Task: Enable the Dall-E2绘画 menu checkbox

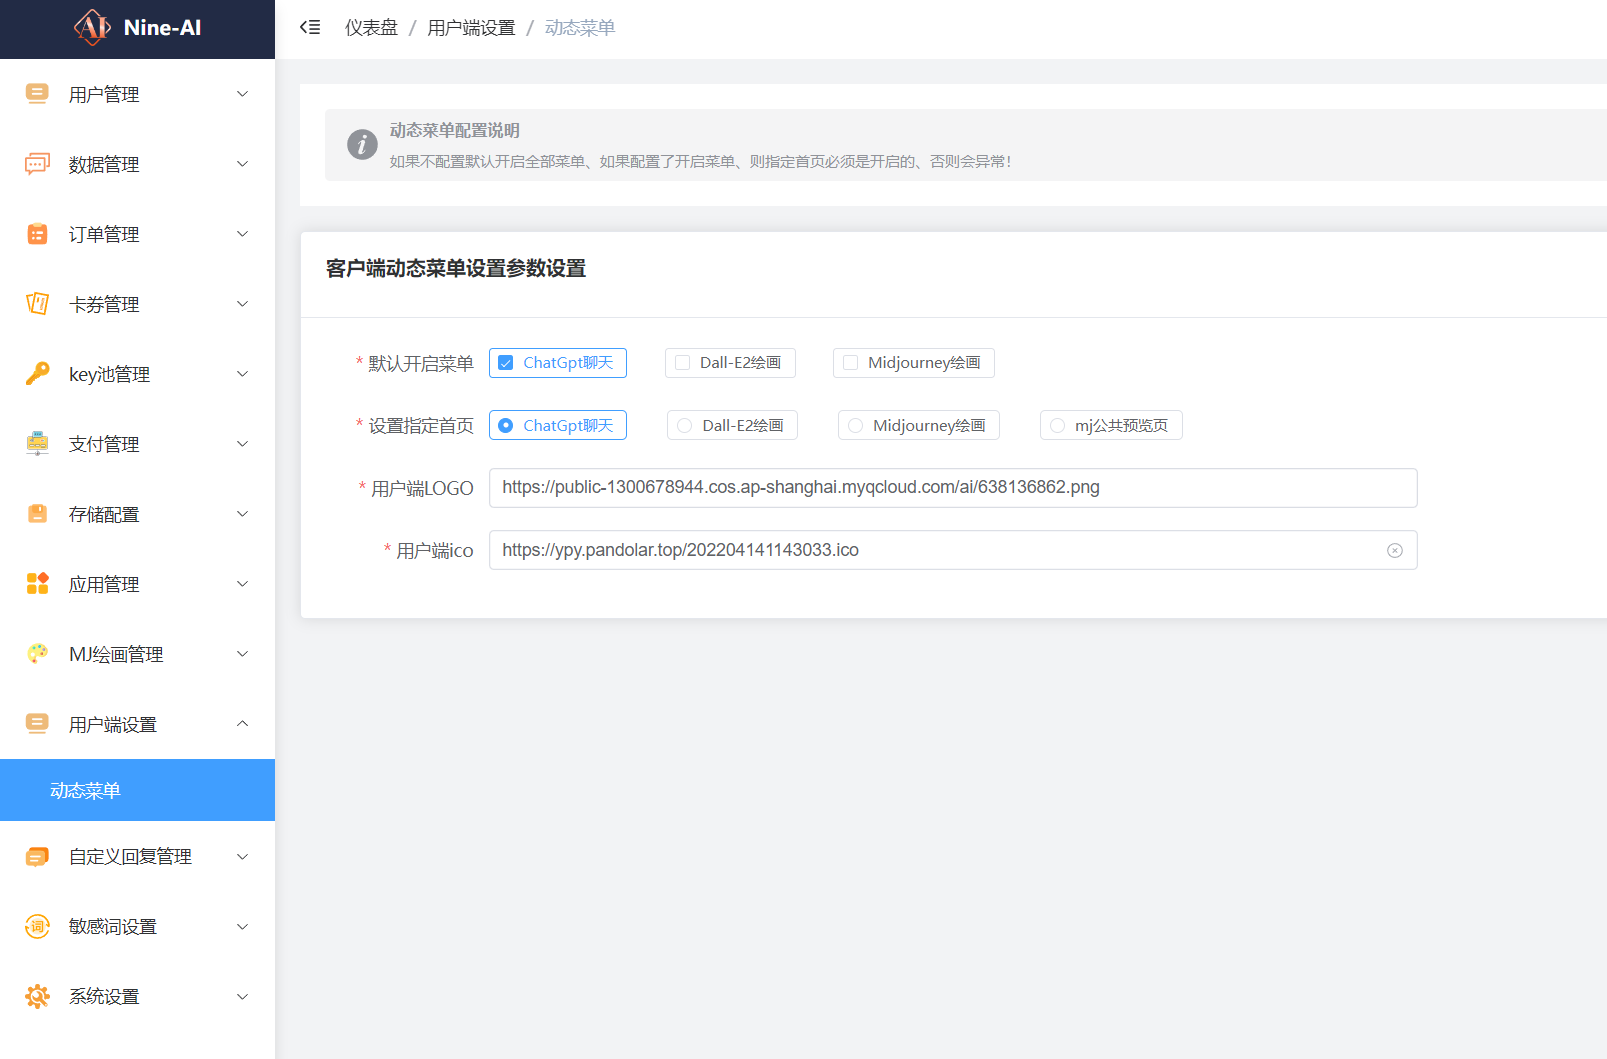Action: tap(683, 363)
